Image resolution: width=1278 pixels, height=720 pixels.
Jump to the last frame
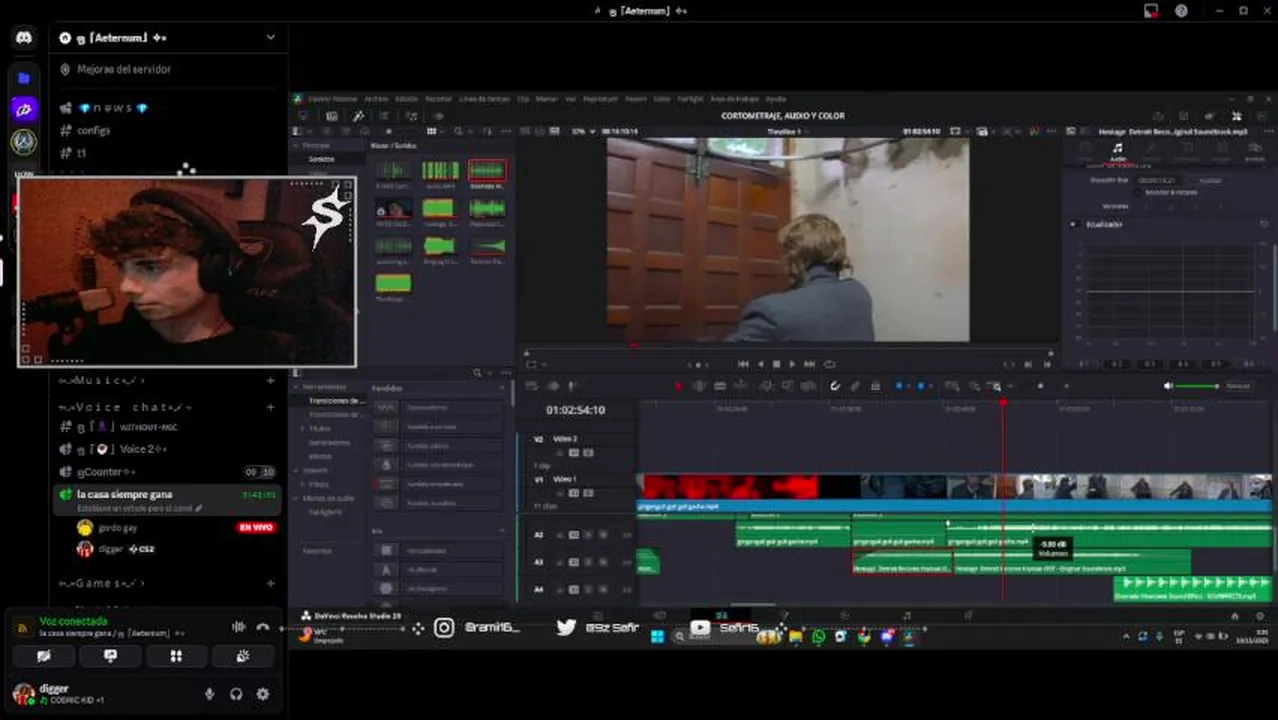[x=809, y=364]
